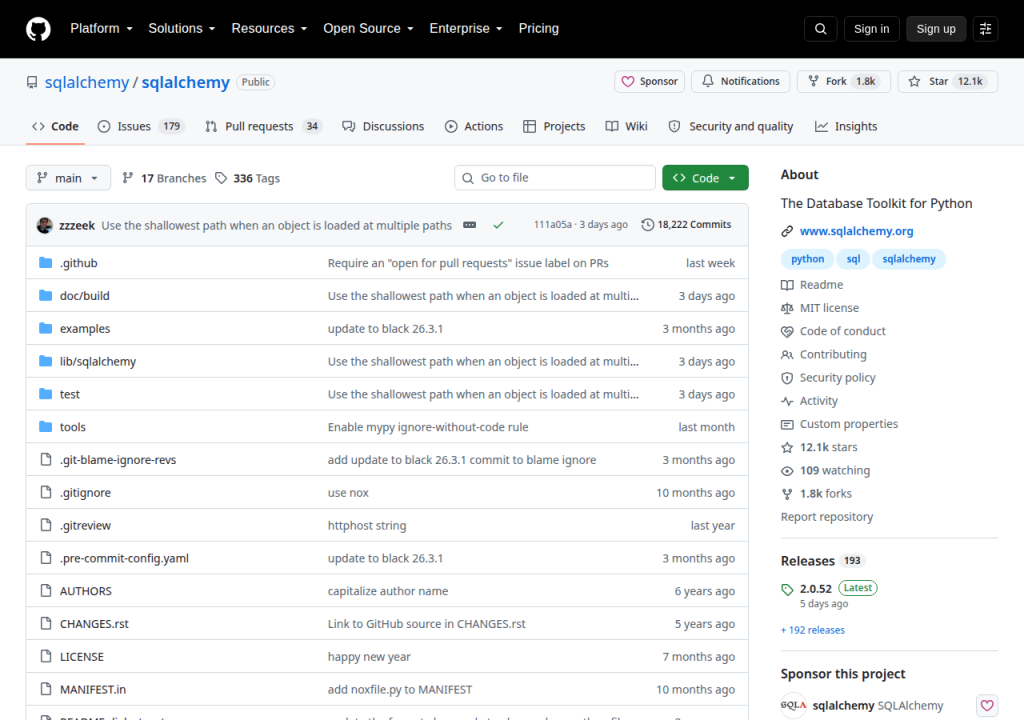This screenshot has width=1024, height=720.
Task: Open the + 192 releases link
Action: 812,630
